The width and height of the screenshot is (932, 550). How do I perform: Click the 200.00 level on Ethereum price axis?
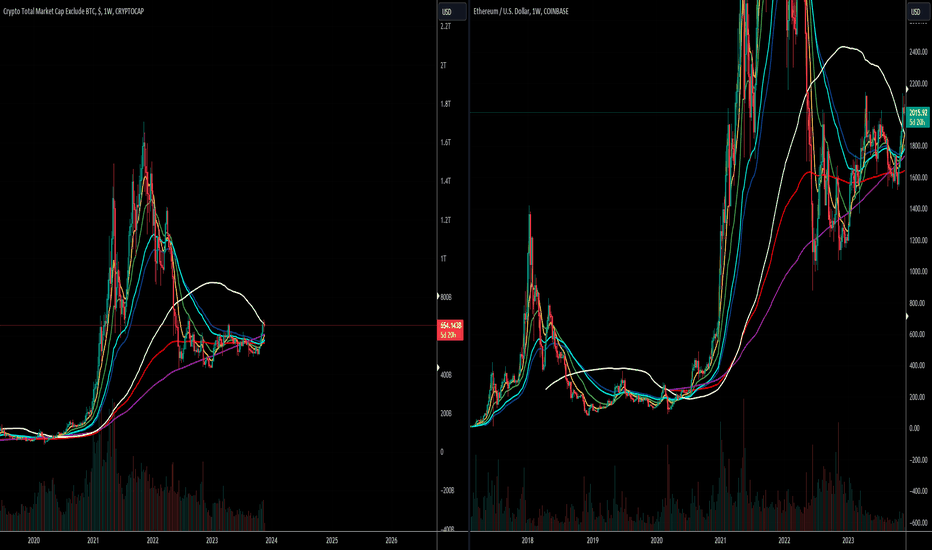917,397
